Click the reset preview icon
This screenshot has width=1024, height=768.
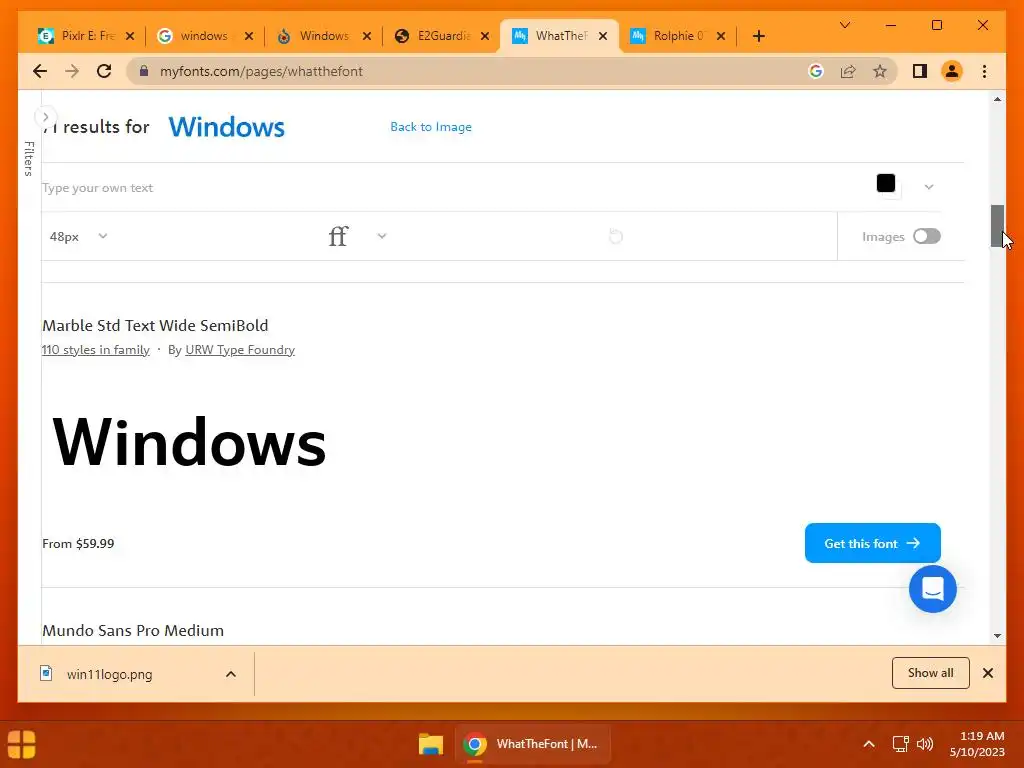[615, 236]
